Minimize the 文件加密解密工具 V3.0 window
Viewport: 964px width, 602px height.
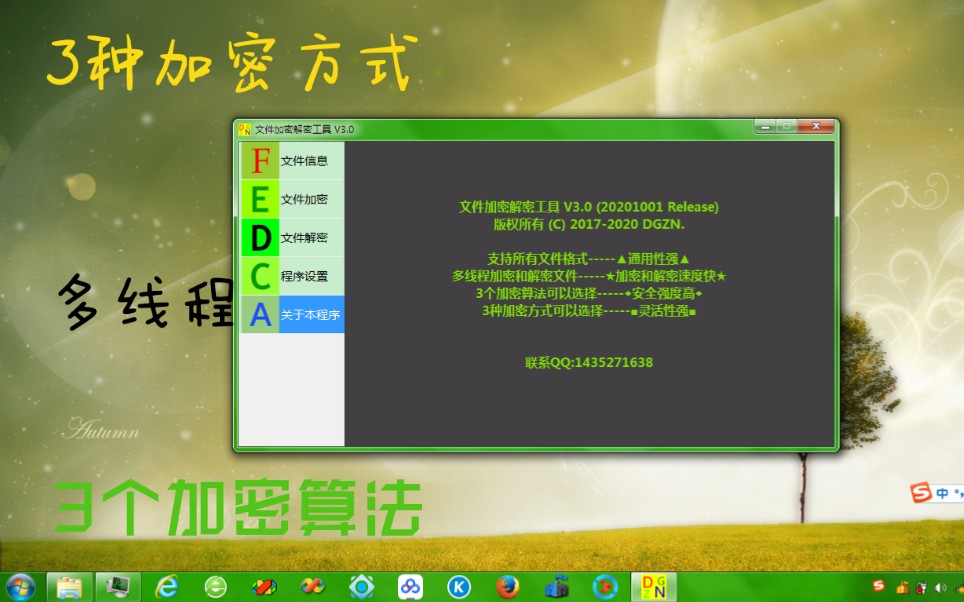coord(765,127)
